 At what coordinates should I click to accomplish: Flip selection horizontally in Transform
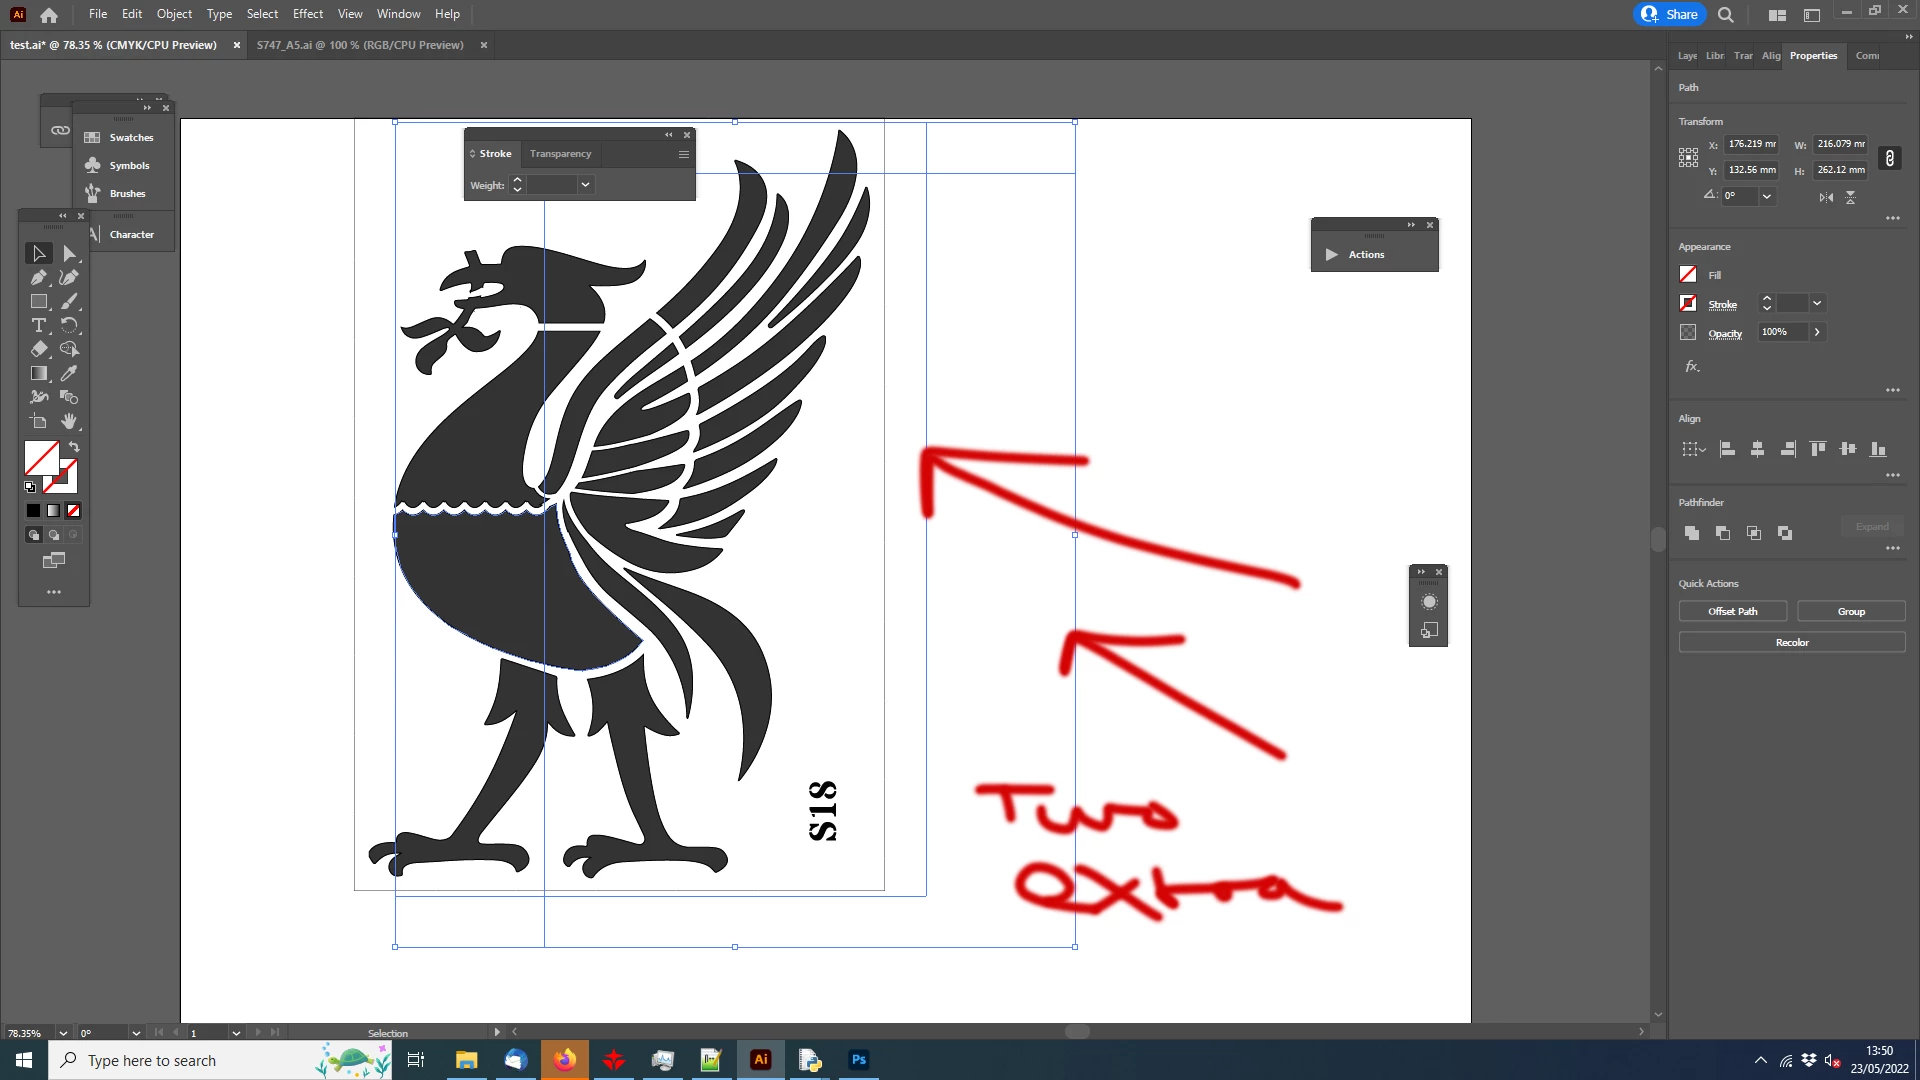(1826, 197)
